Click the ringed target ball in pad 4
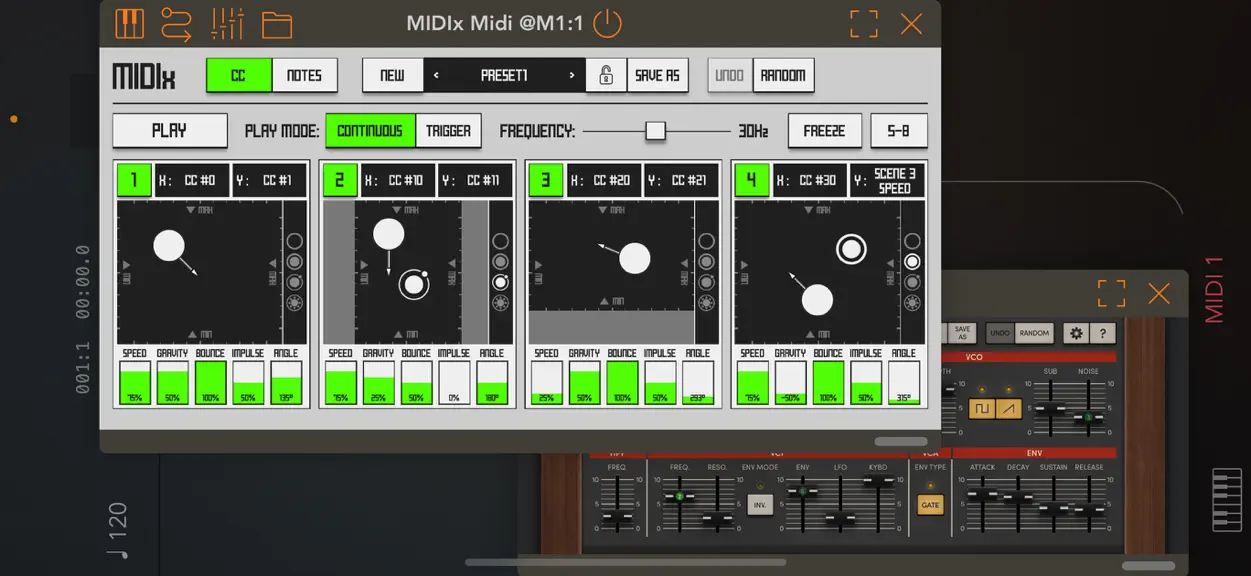 (x=851, y=248)
